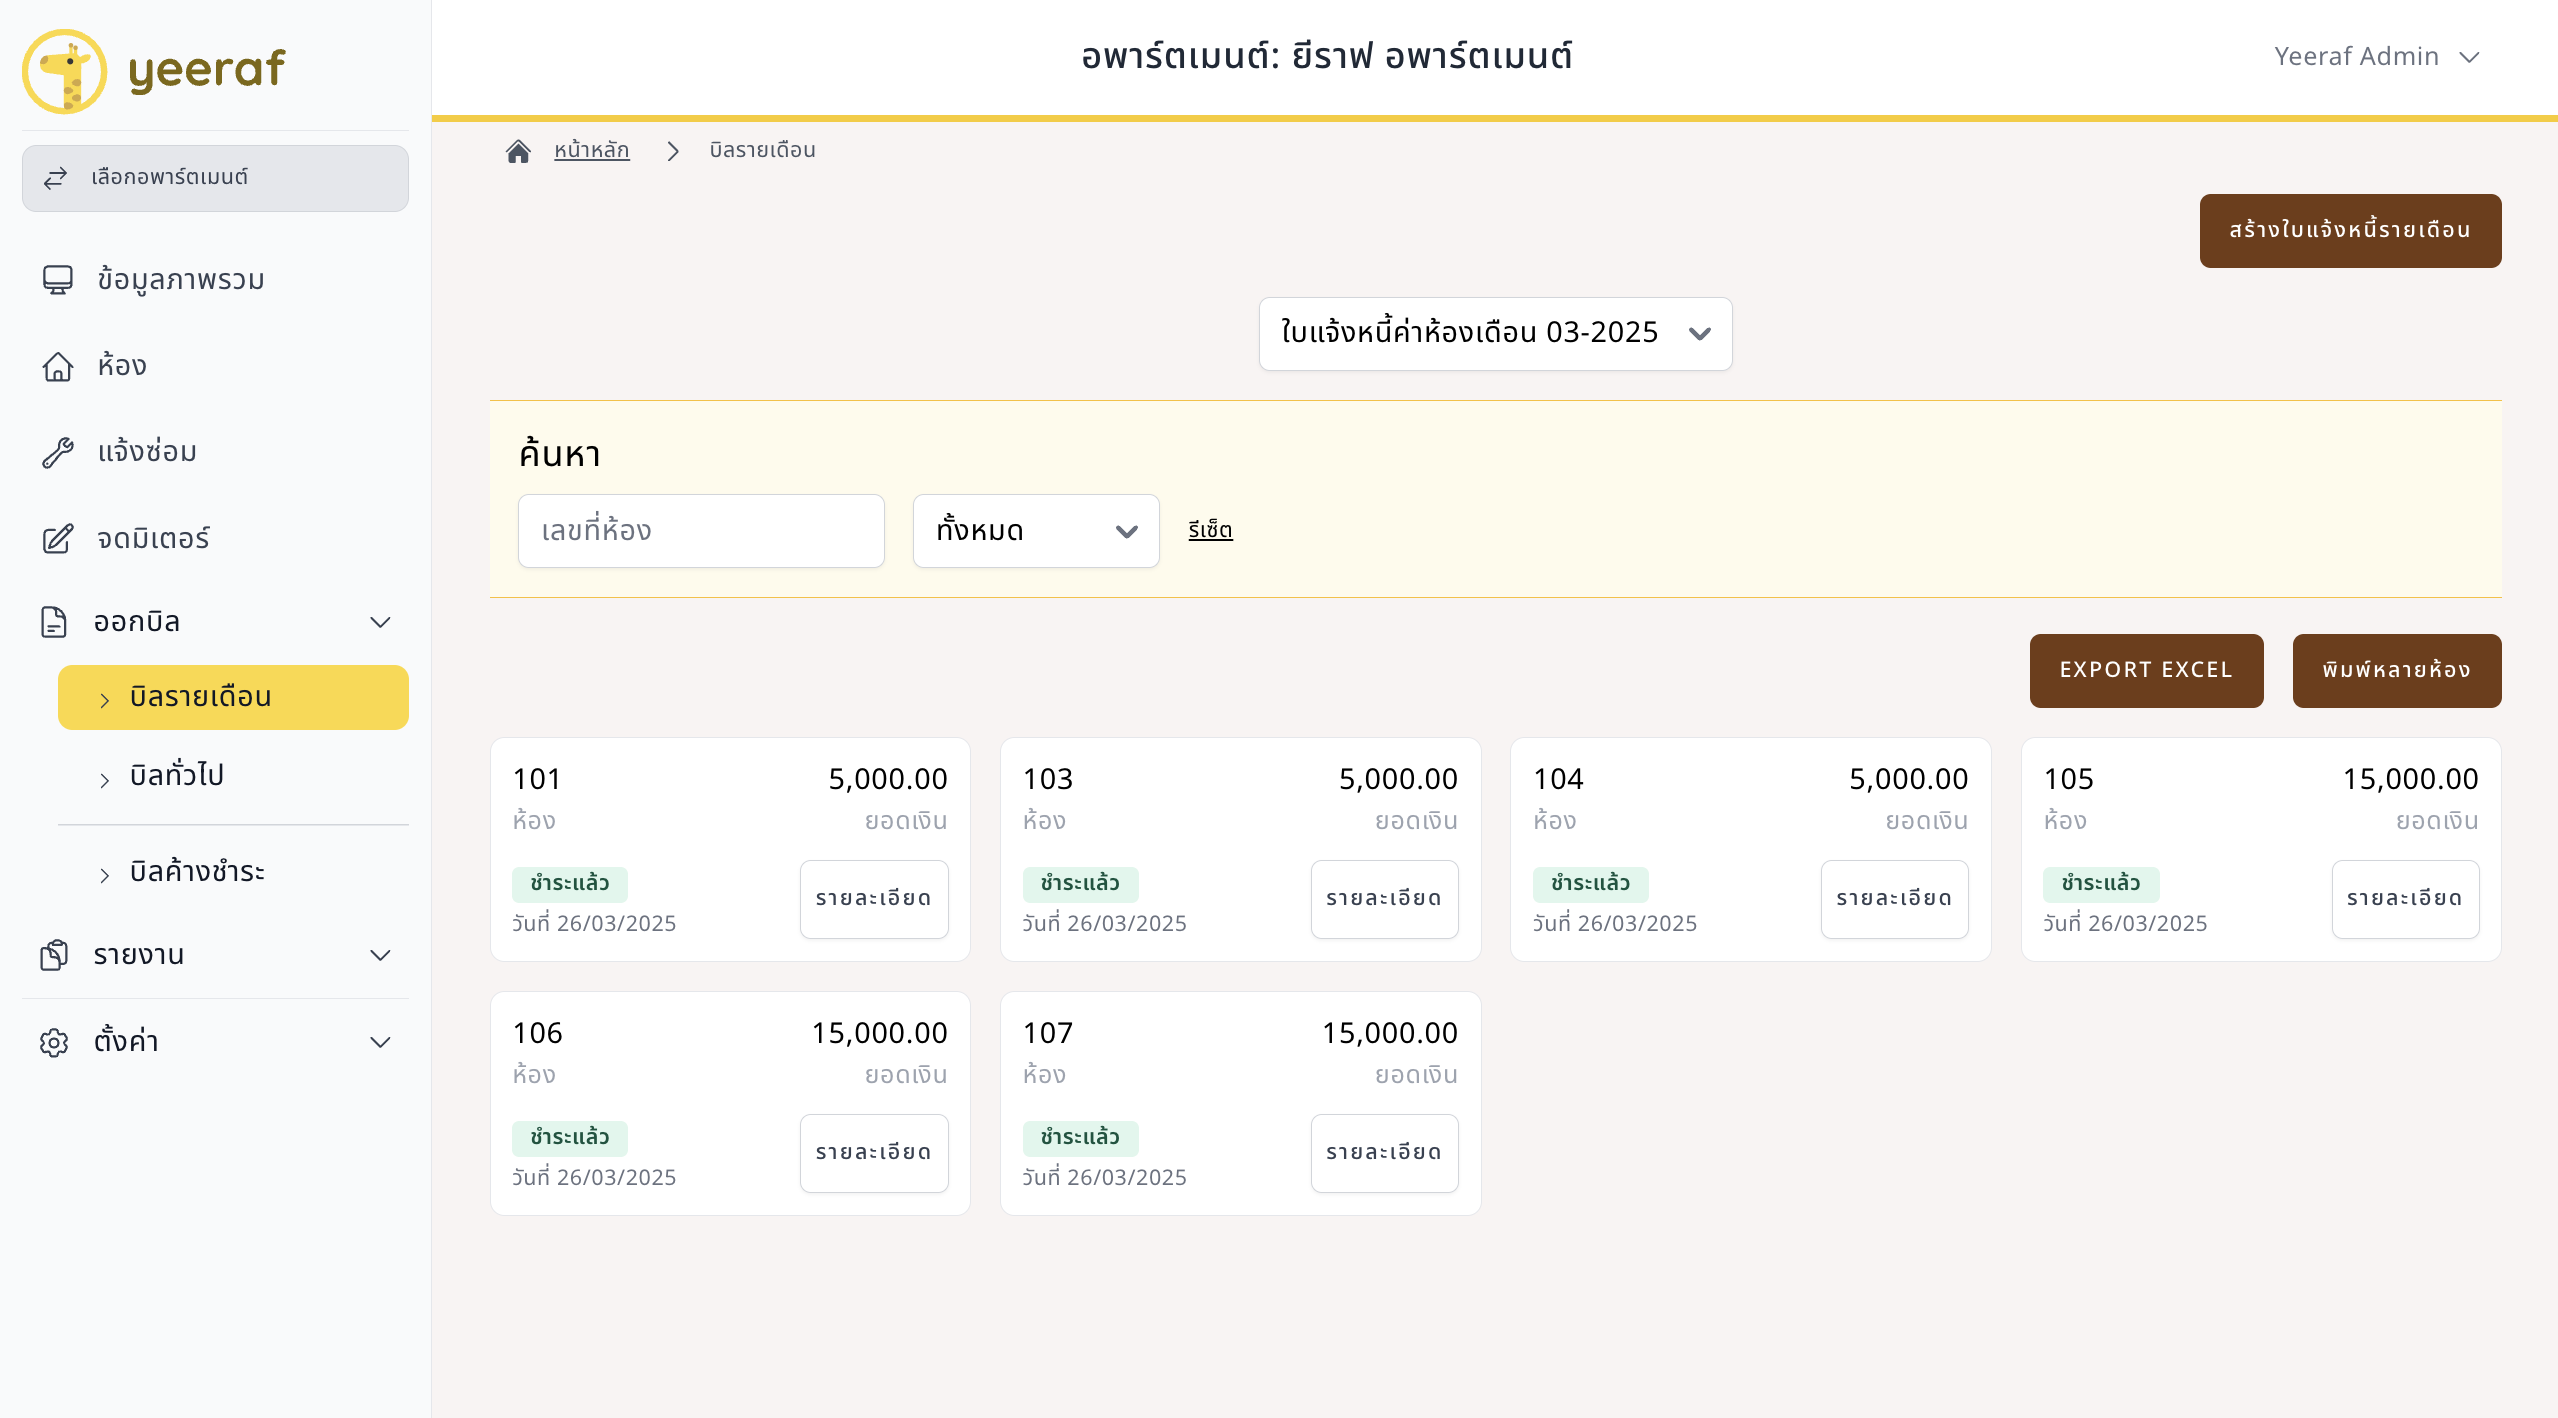Select the บิลรายเดือน submenu item
The image size is (2558, 1418).
[233, 697]
